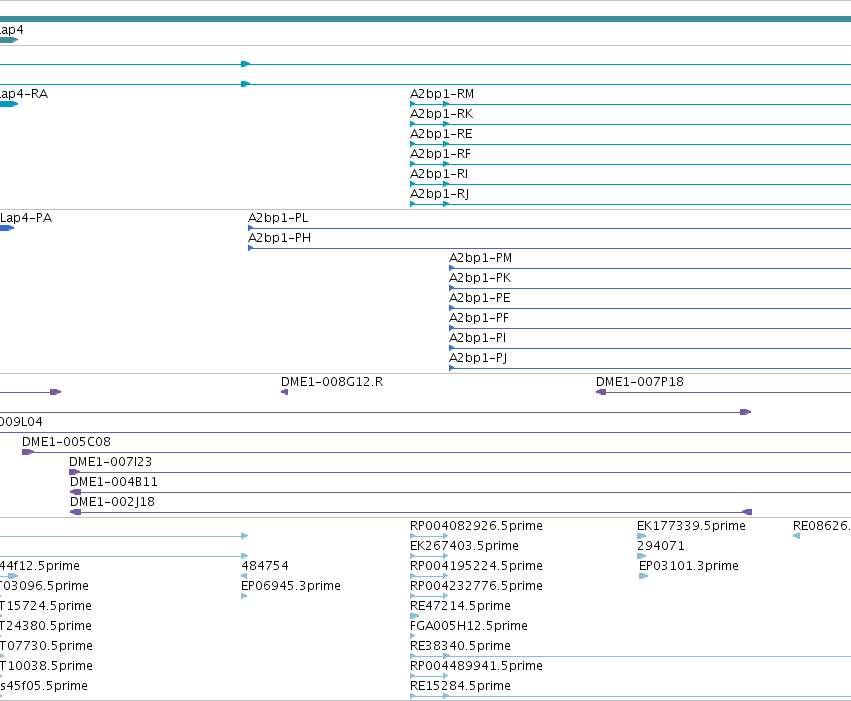This screenshot has height=701, width=851.
Task: Click the EK177339.5prime EST label
Action: (691, 526)
